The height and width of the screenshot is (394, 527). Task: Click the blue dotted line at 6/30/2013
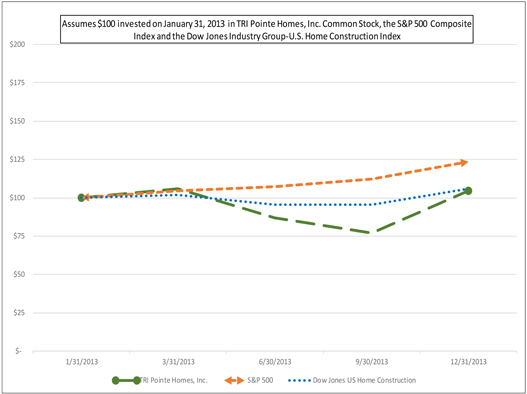(x=275, y=204)
